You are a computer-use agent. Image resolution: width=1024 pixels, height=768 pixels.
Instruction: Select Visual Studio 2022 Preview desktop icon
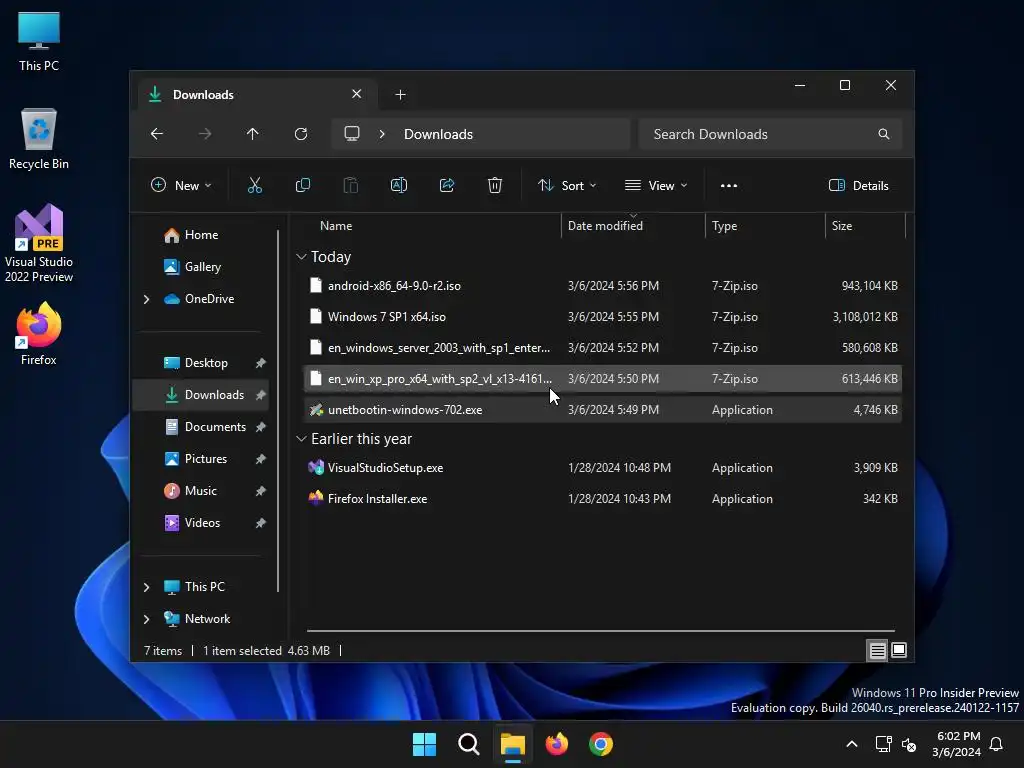(x=39, y=243)
